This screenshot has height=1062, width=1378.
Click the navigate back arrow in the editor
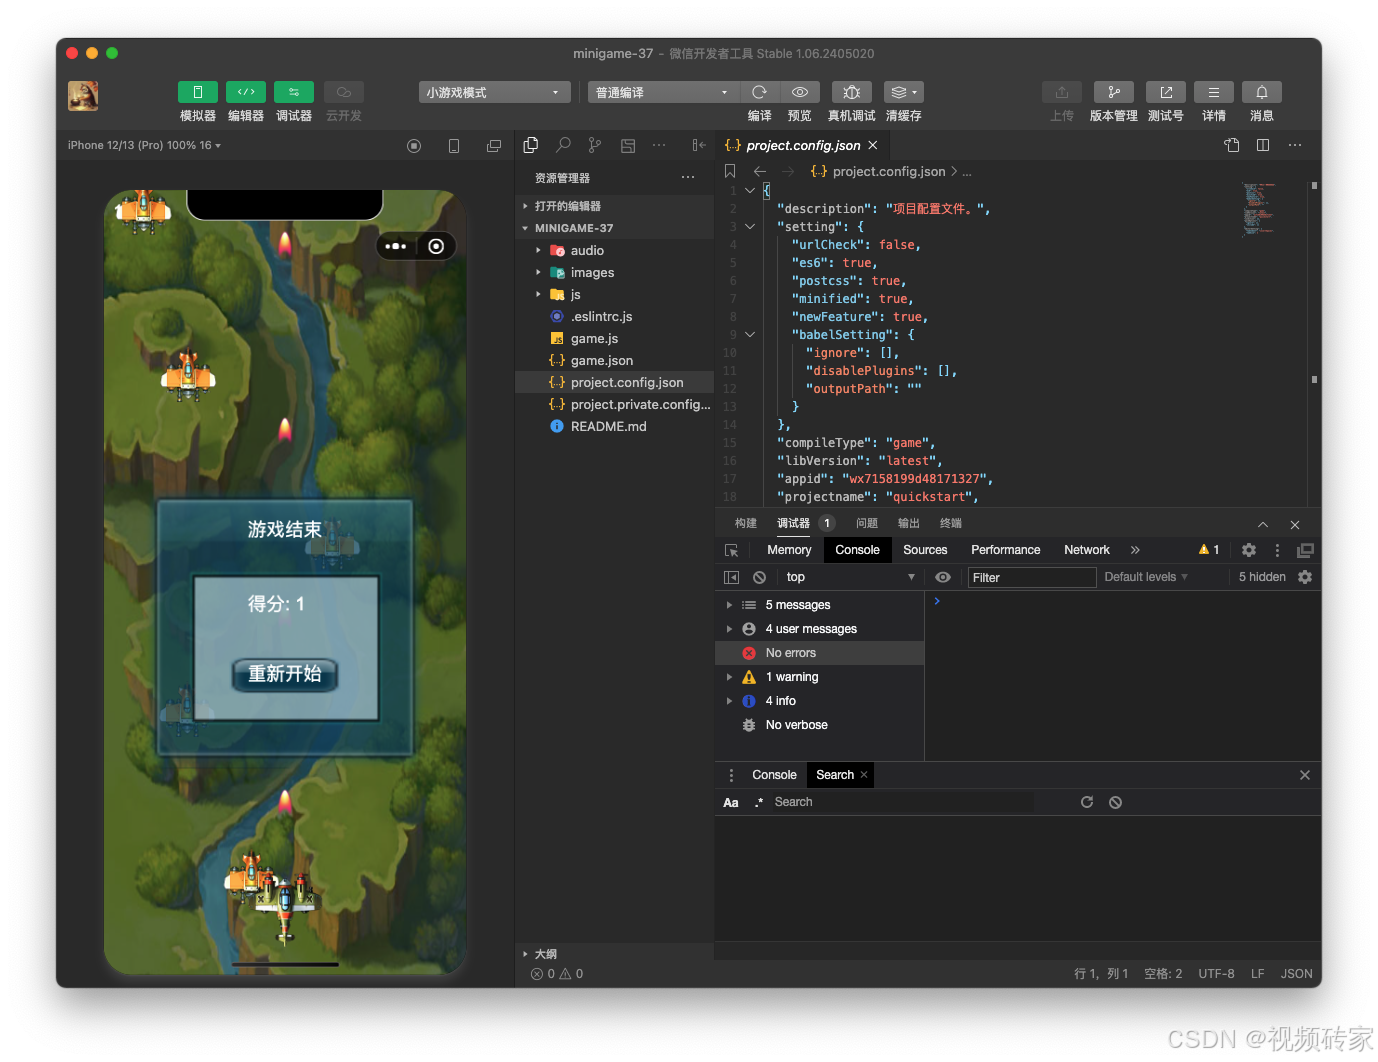pyautogui.click(x=760, y=171)
